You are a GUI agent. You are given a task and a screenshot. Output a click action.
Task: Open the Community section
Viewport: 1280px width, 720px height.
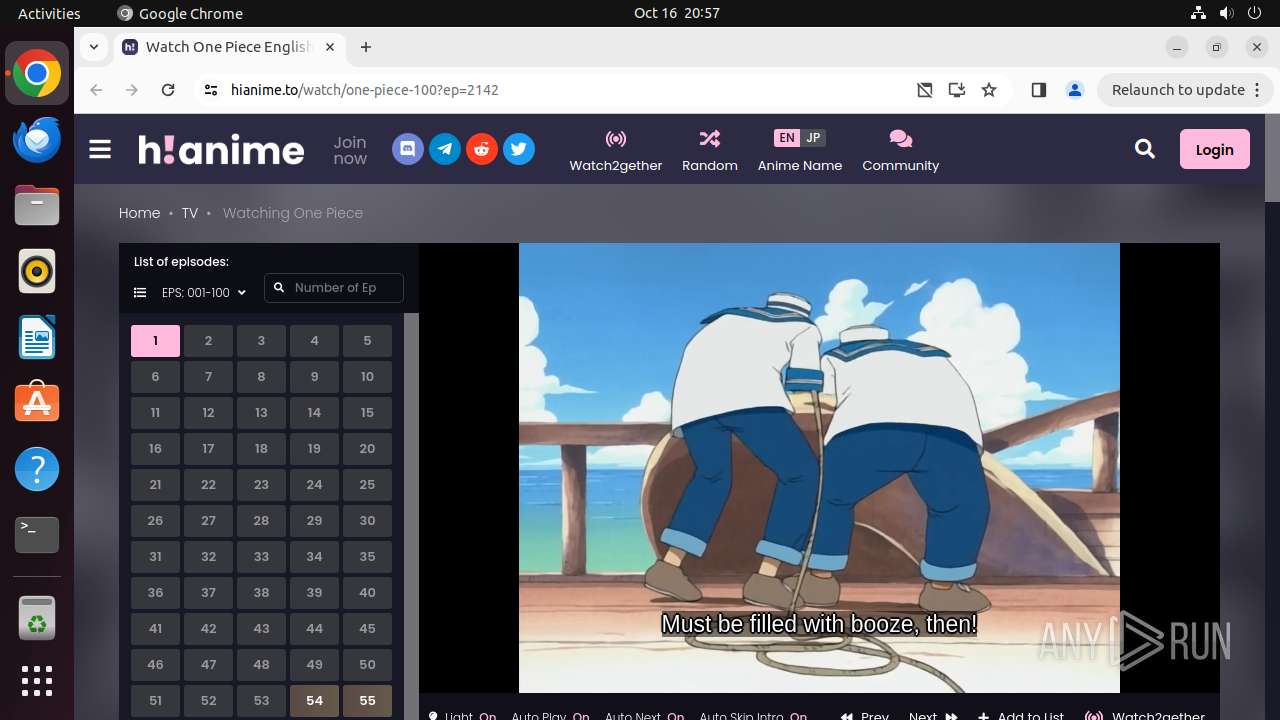900,150
